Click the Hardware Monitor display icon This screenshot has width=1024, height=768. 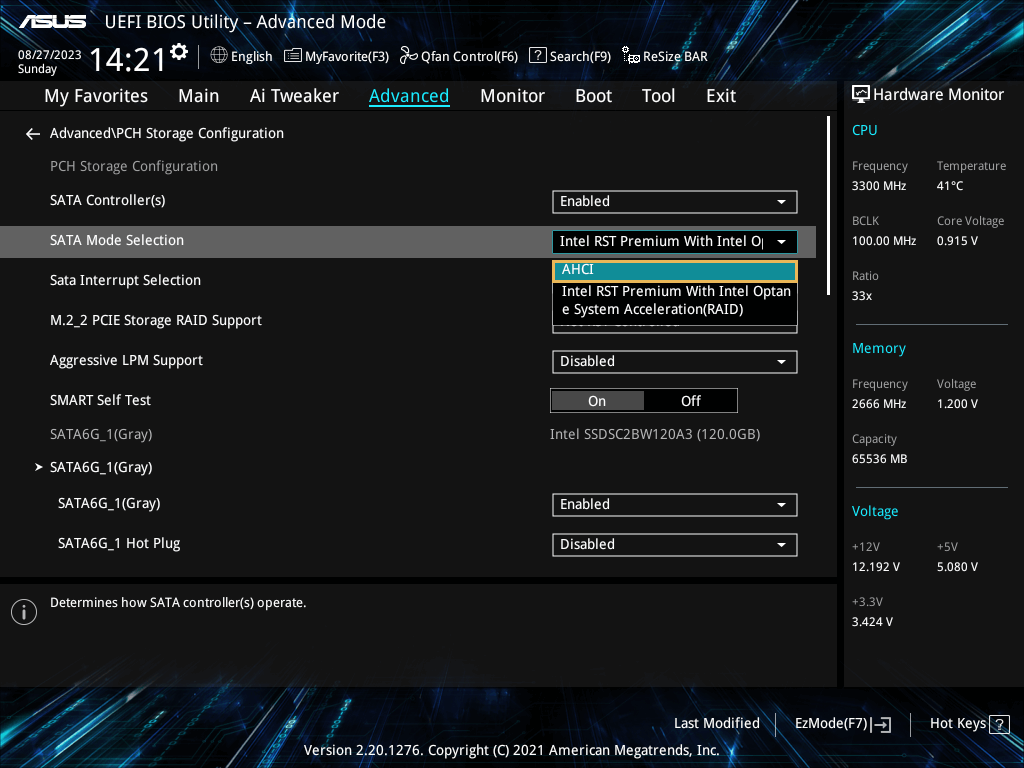pyautogui.click(x=861, y=95)
